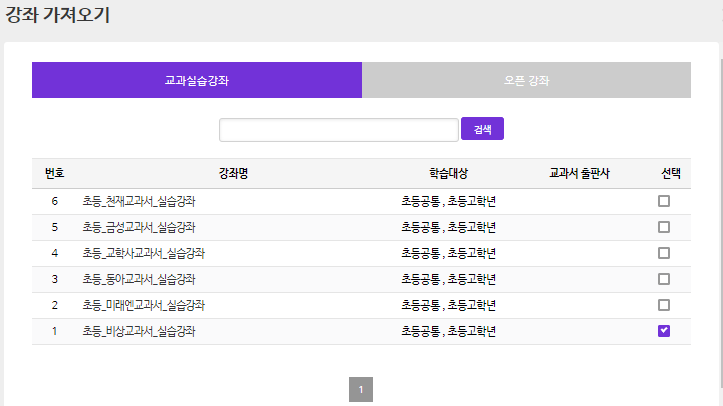
Task: Click 학습대상 cell of 초등_천재교과서 row
Action: pyautogui.click(x=448, y=201)
